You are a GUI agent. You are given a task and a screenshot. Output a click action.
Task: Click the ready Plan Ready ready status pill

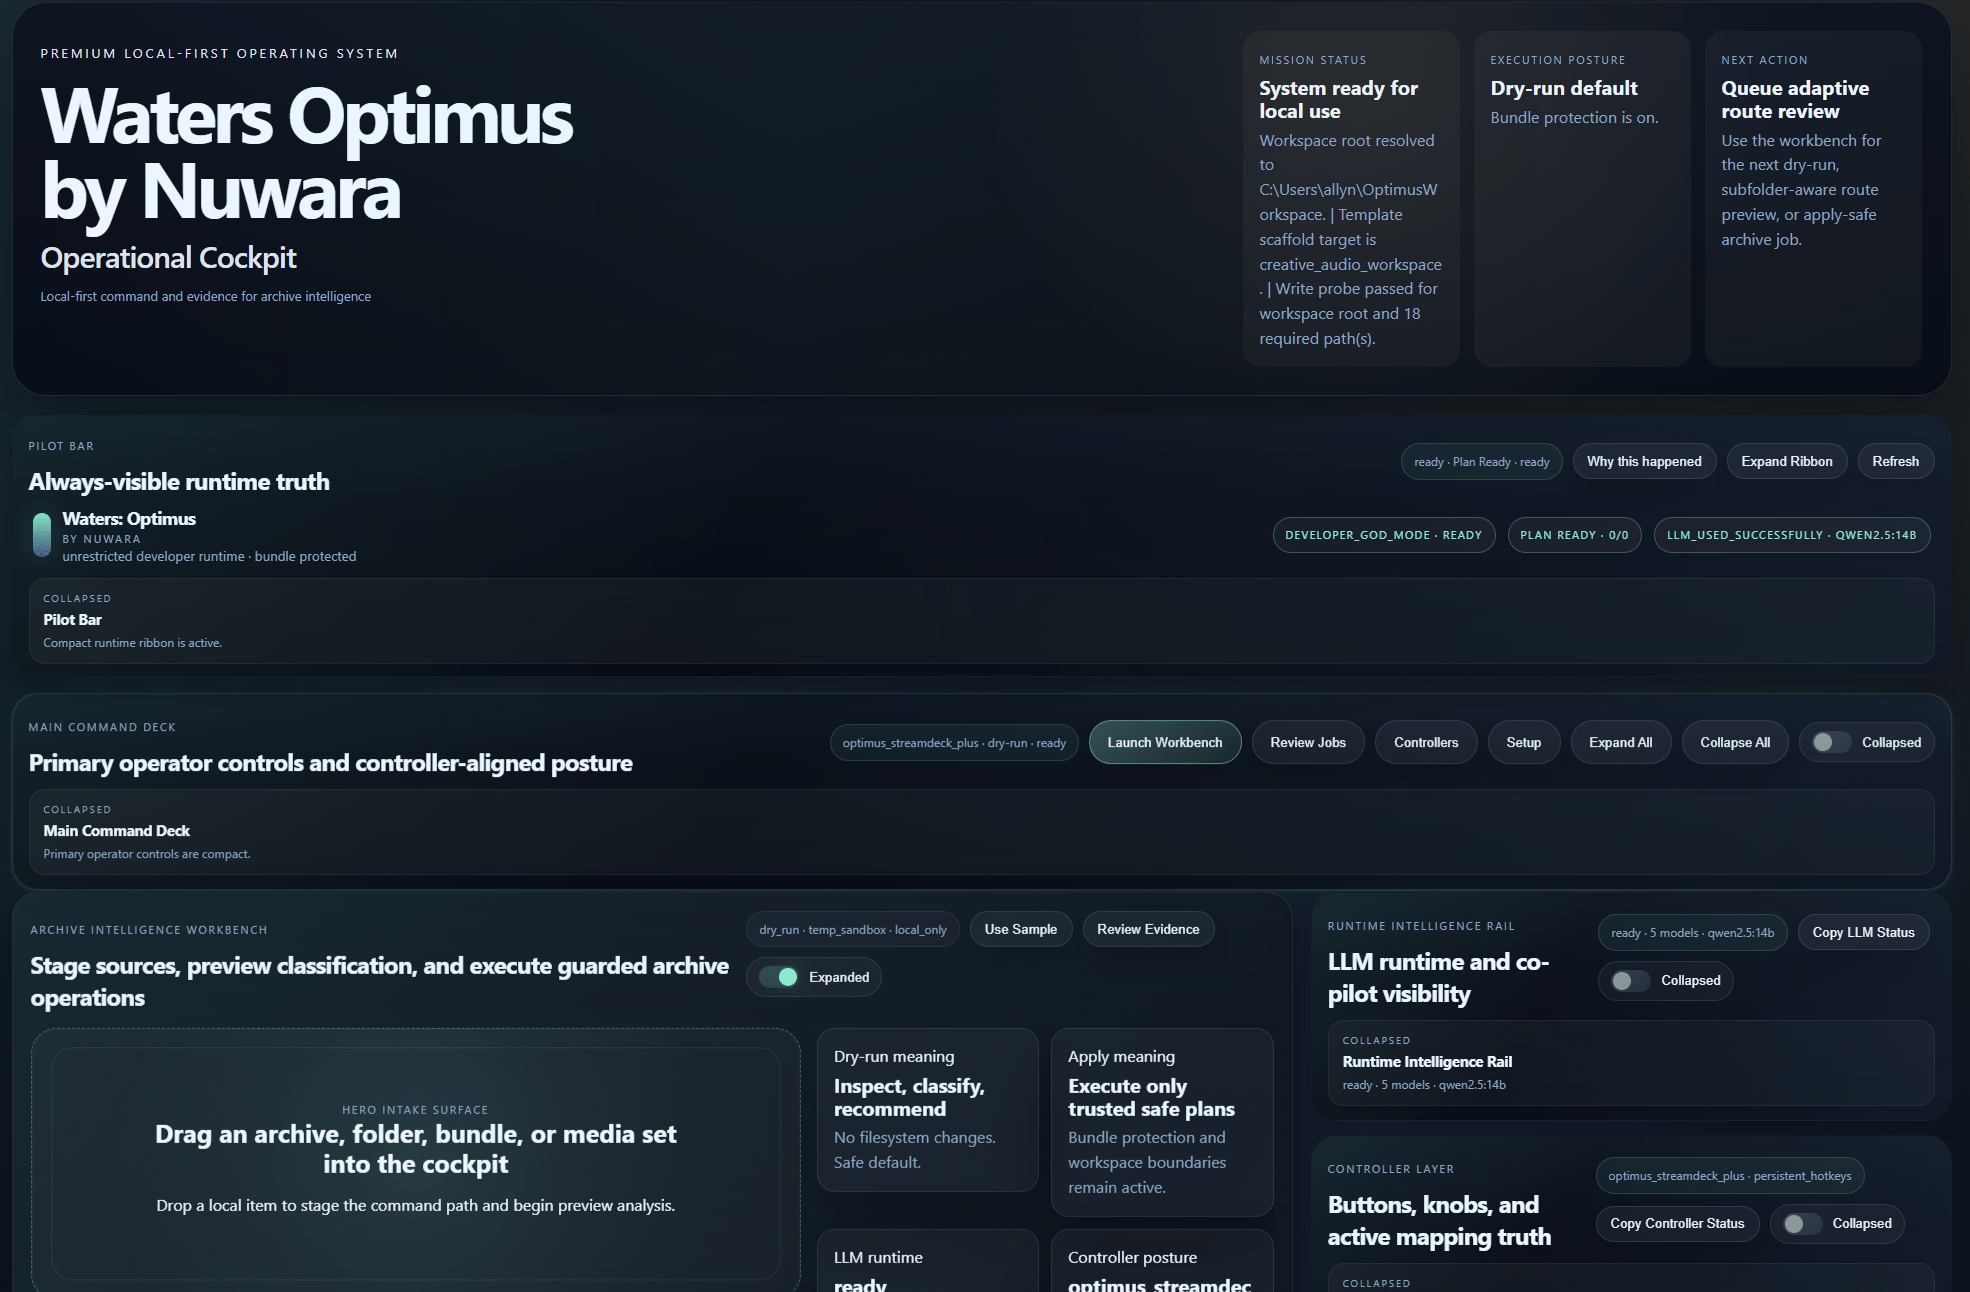(x=1481, y=461)
